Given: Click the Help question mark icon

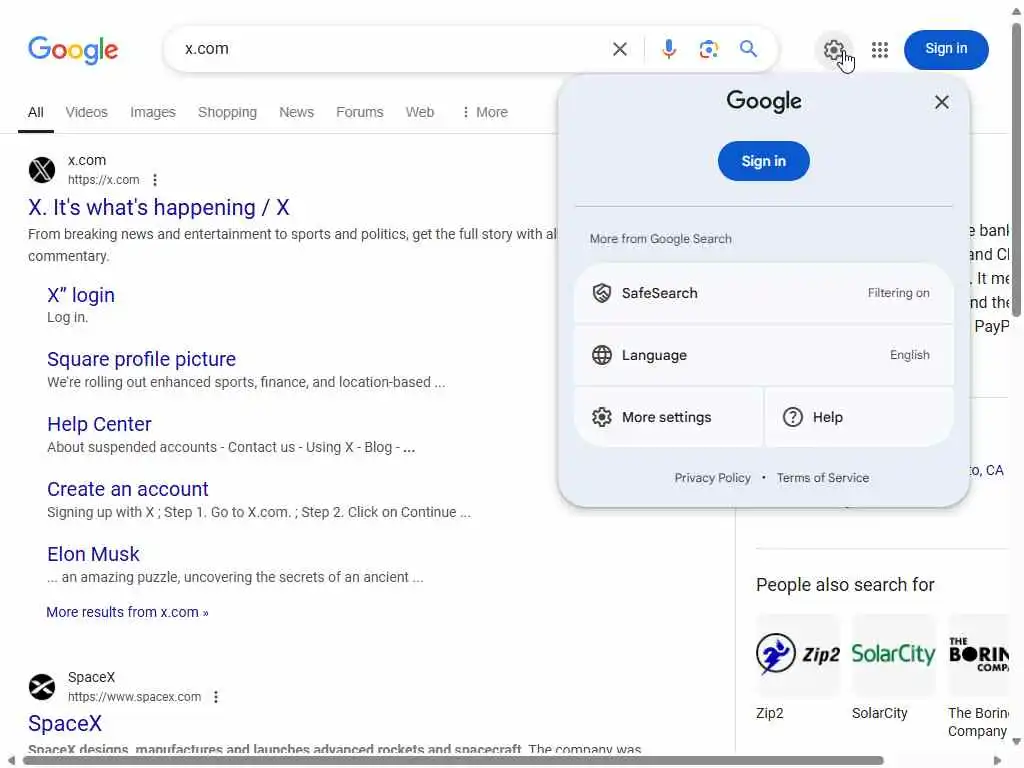Looking at the screenshot, I should click(792, 417).
